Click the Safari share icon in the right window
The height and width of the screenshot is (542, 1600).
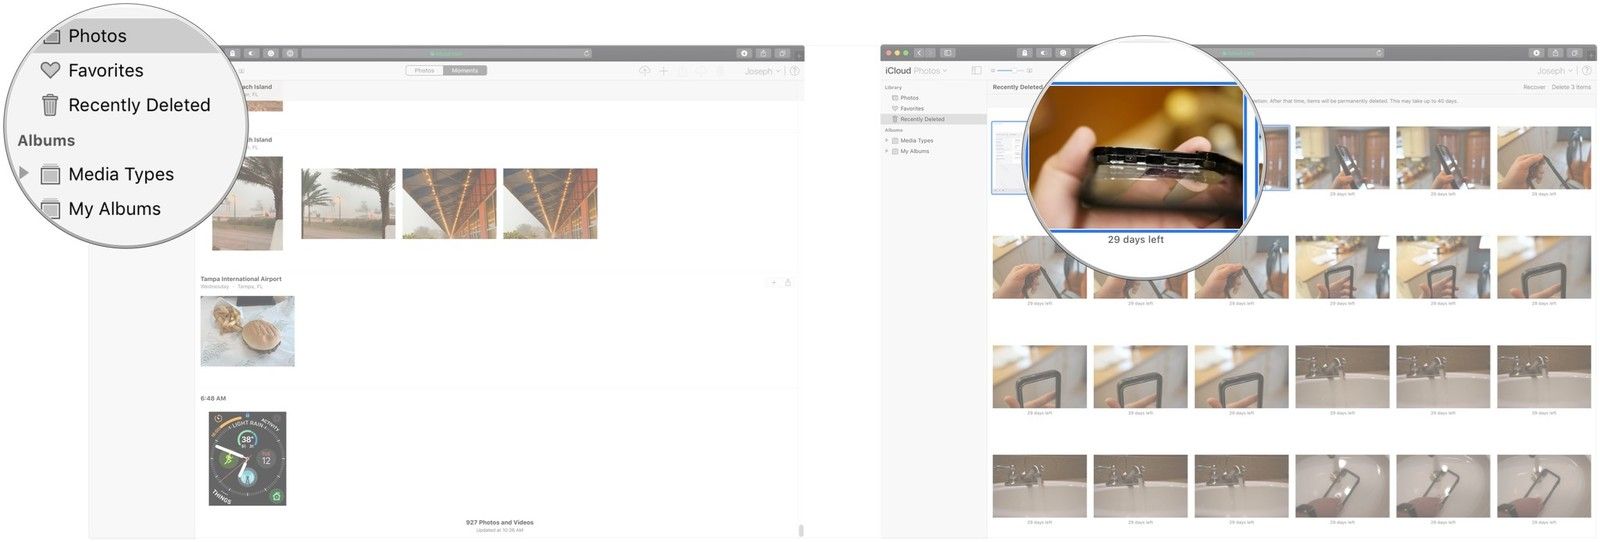tap(1555, 53)
